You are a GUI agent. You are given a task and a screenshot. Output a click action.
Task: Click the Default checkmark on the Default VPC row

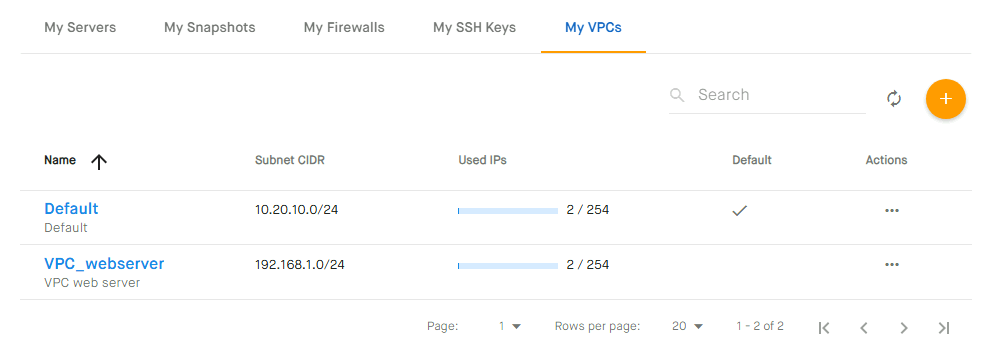pos(740,211)
